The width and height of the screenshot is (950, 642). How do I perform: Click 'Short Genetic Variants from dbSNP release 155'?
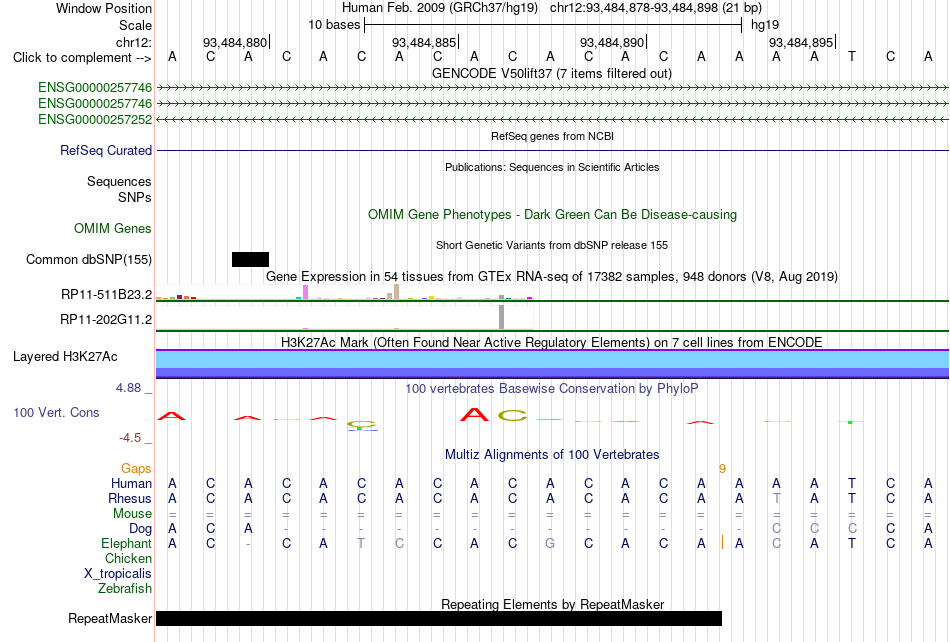(552, 245)
